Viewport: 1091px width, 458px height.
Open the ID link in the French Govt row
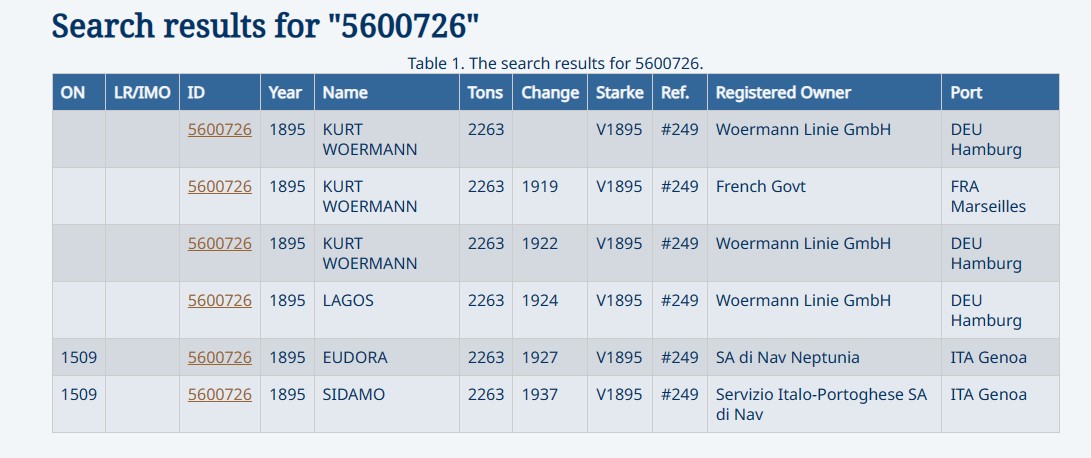[220, 186]
